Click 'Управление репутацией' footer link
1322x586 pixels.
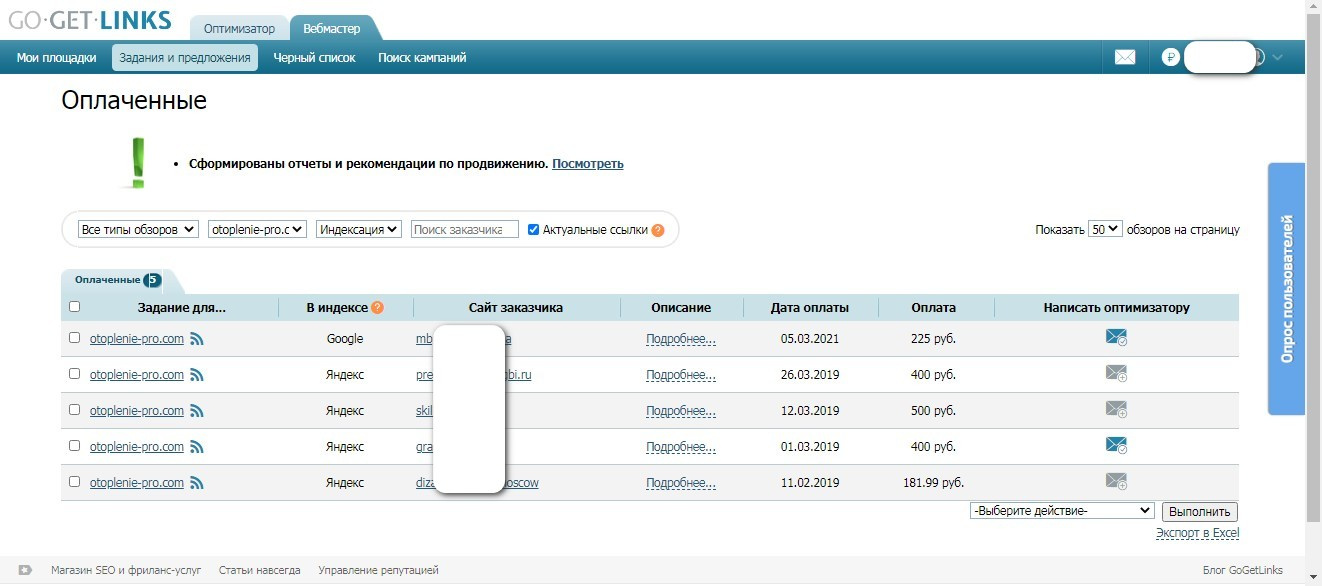point(378,570)
